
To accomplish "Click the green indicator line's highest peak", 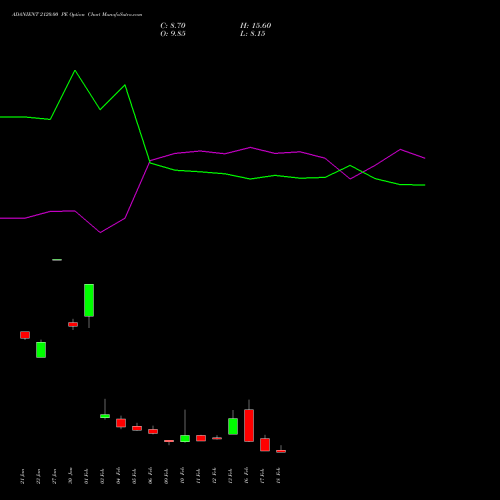I will point(75,71).
